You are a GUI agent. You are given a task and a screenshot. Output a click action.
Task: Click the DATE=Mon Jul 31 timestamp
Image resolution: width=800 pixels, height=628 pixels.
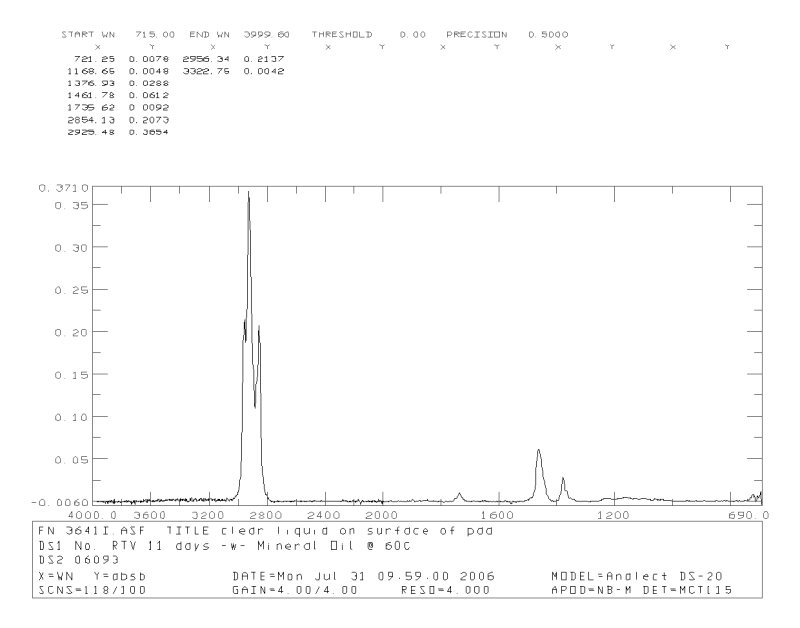pyautogui.click(x=364, y=576)
